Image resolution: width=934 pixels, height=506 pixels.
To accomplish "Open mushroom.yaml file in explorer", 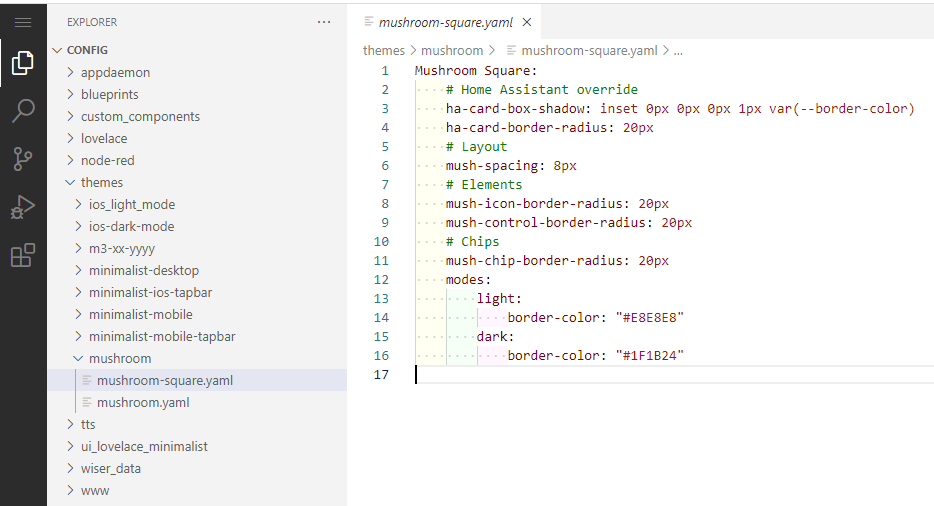I will coord(143,402).
